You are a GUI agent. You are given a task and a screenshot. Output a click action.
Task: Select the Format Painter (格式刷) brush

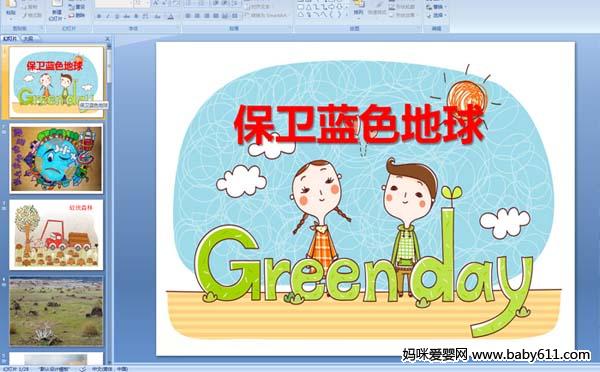click(32, 15)
